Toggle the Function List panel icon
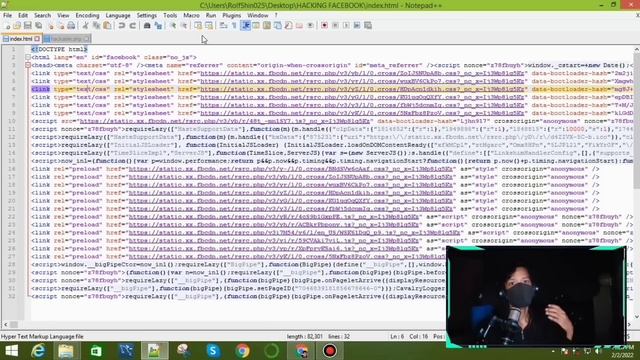The width and height of the screenshot is (640, 360). (x=289, y=26)
